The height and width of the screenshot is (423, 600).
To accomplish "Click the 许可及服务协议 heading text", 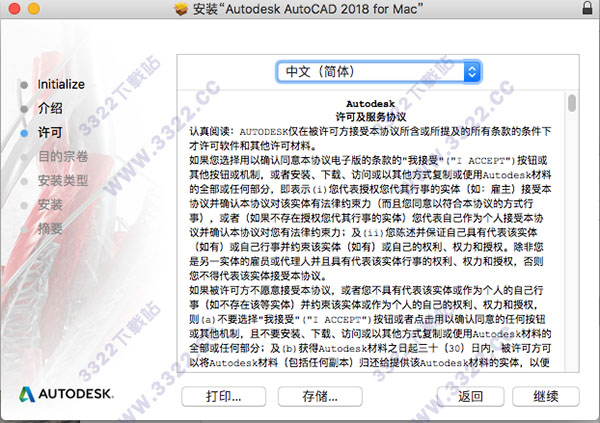I will coord(370,117).
